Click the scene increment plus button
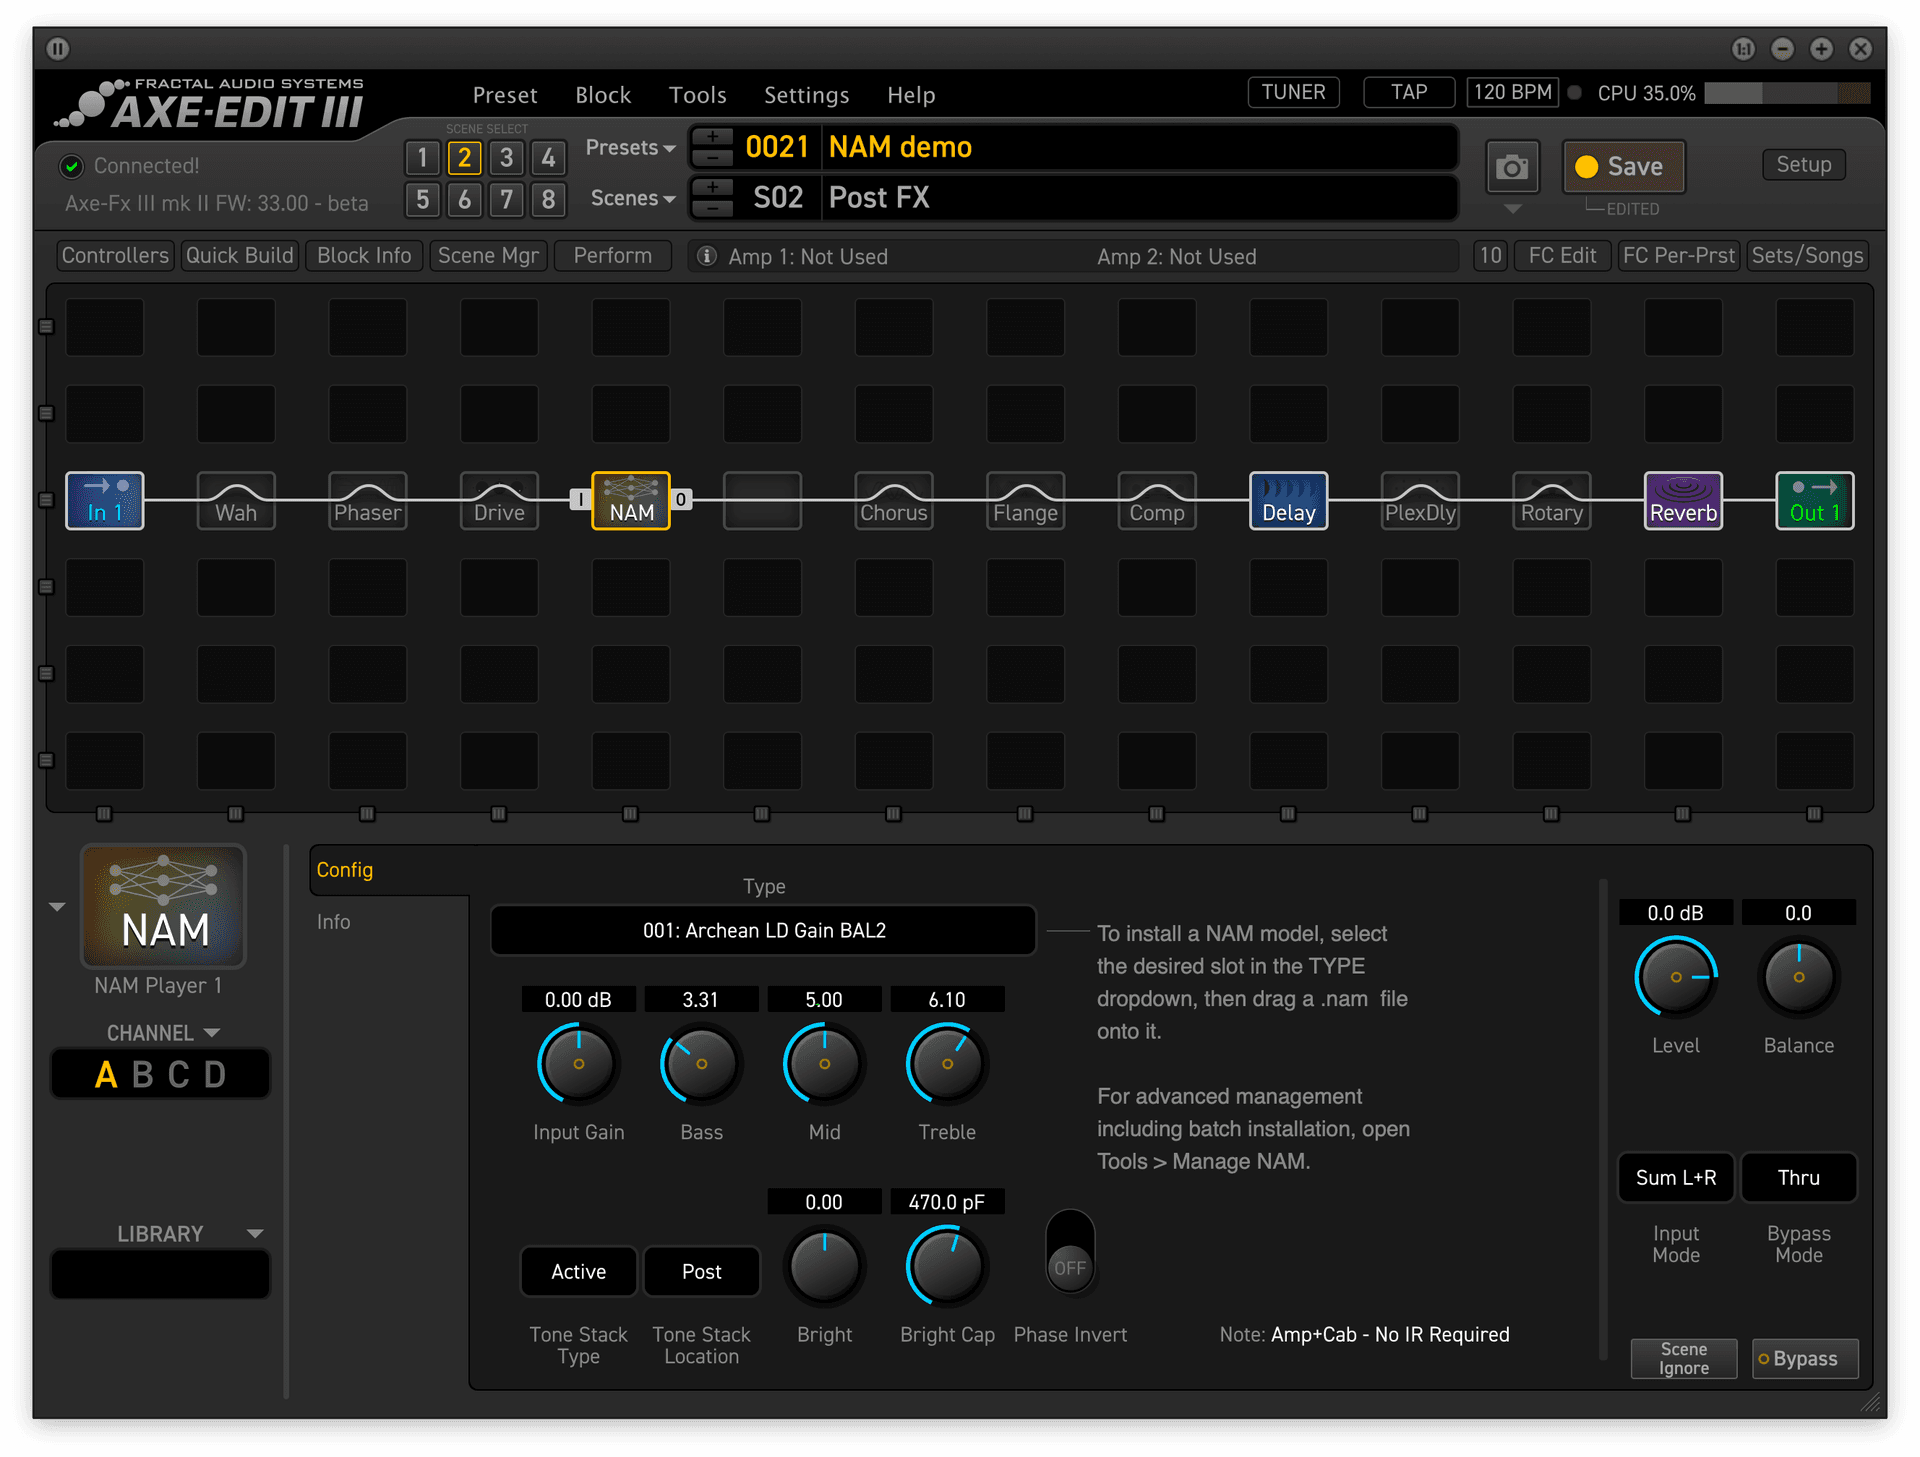The image size is (1920, 1457). [x=713, y=187]
